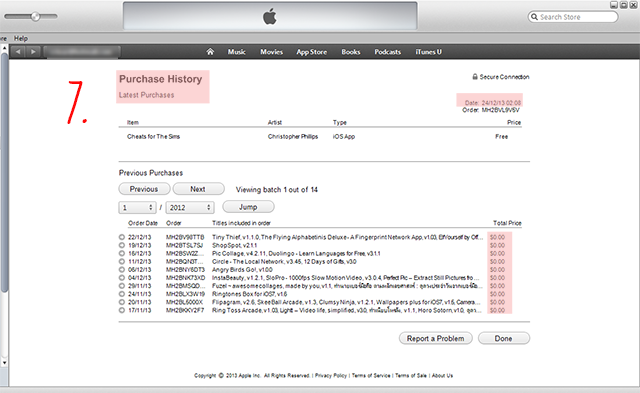
Task: Click order number MH2BV98TTB
Action: 185,237
